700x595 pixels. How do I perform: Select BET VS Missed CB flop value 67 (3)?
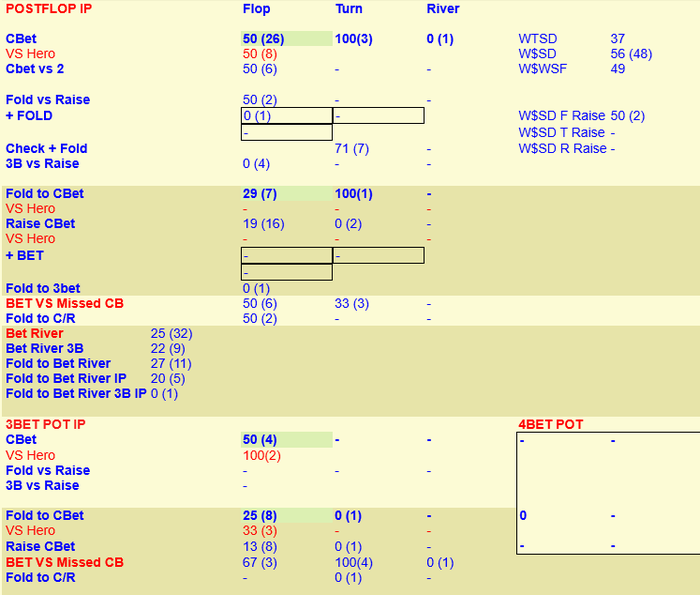(259, 562)
